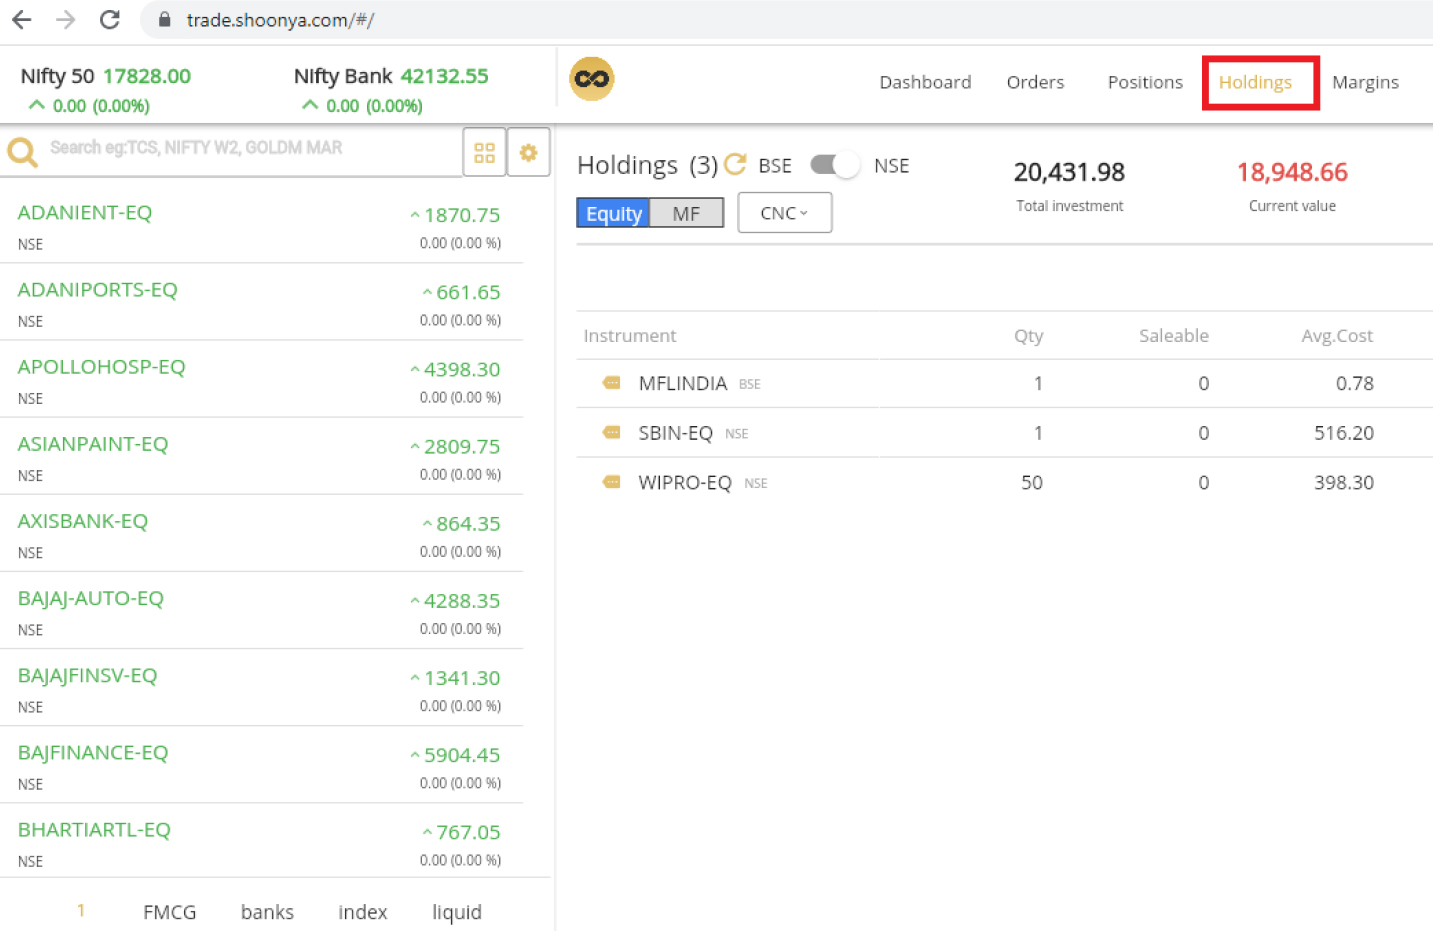1435x931 pixels.
Task: Click the tag icon beside SBIN-EQ
Action: click(x=611, y=432)
